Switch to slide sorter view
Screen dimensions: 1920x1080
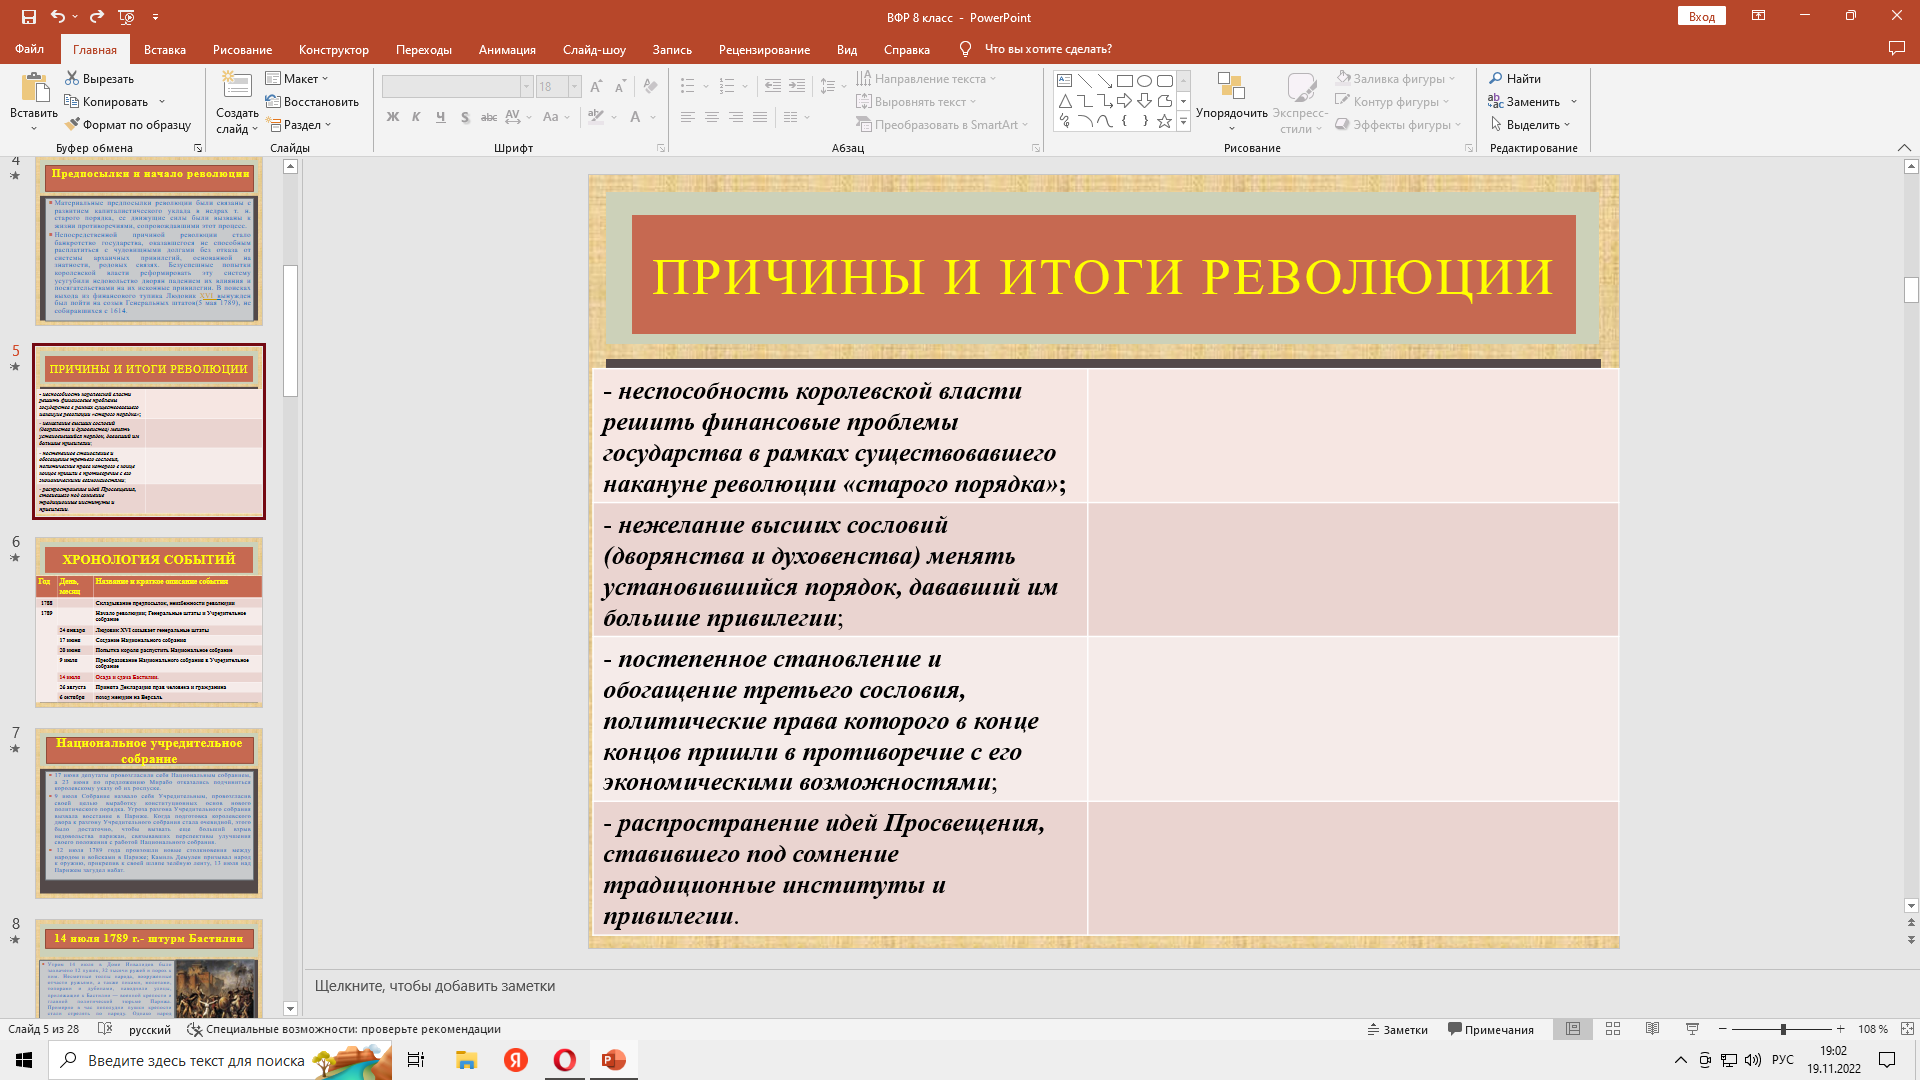(x=1612, y=1029)
